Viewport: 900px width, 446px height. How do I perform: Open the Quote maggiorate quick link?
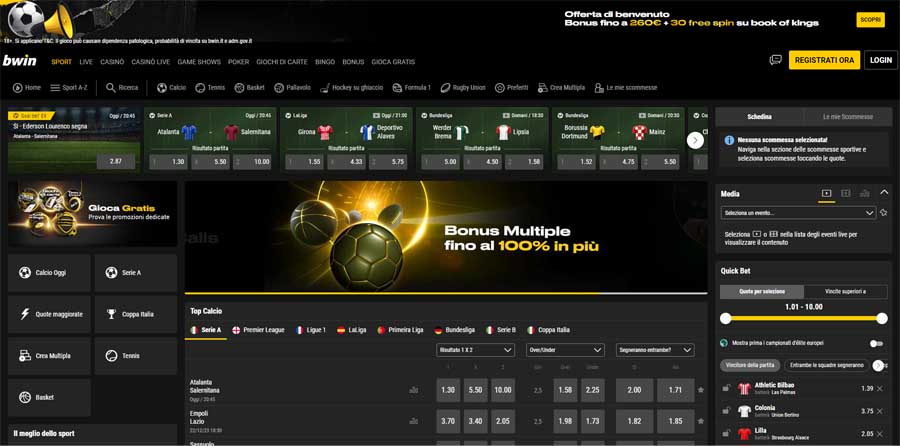click(x=49, y=315)
